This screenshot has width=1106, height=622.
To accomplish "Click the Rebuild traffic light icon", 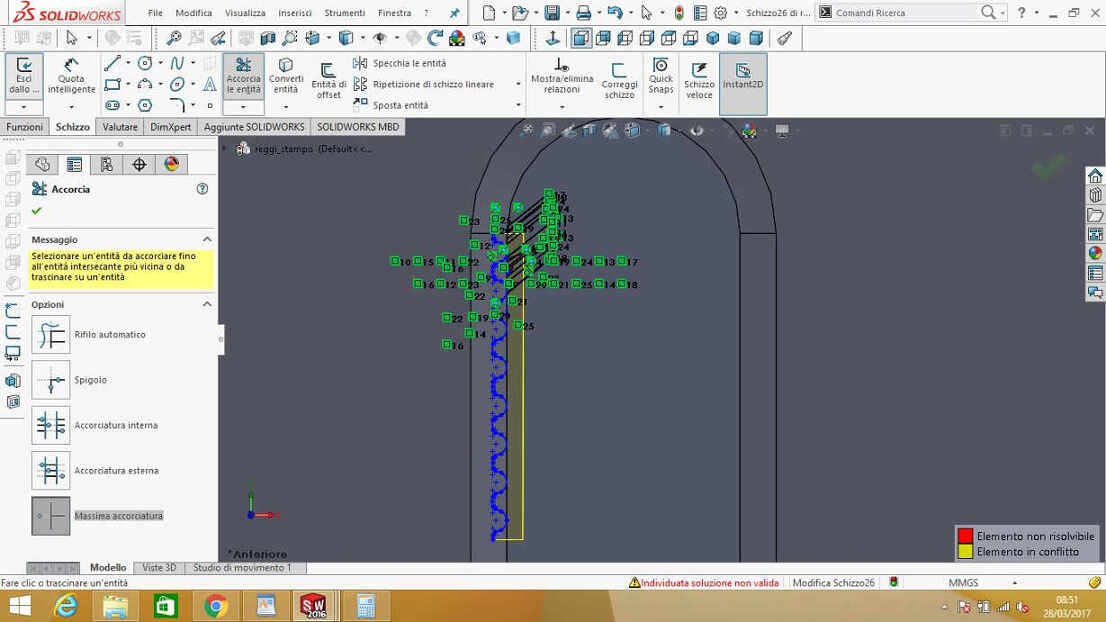I will tap(679, 13).
